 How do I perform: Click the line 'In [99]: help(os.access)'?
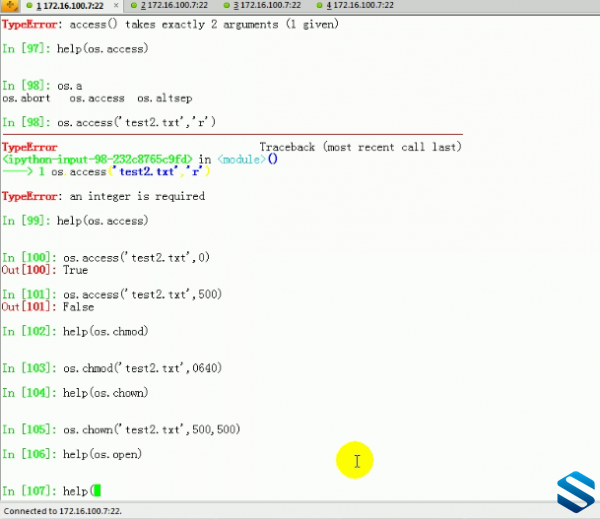tap(75, 221)
